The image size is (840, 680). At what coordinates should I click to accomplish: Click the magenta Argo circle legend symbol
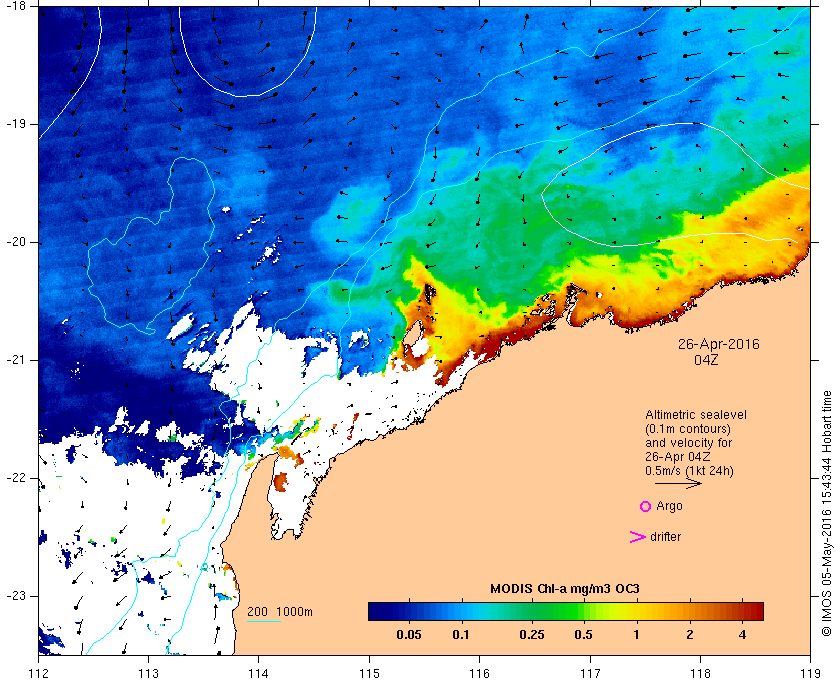point(645,506)
